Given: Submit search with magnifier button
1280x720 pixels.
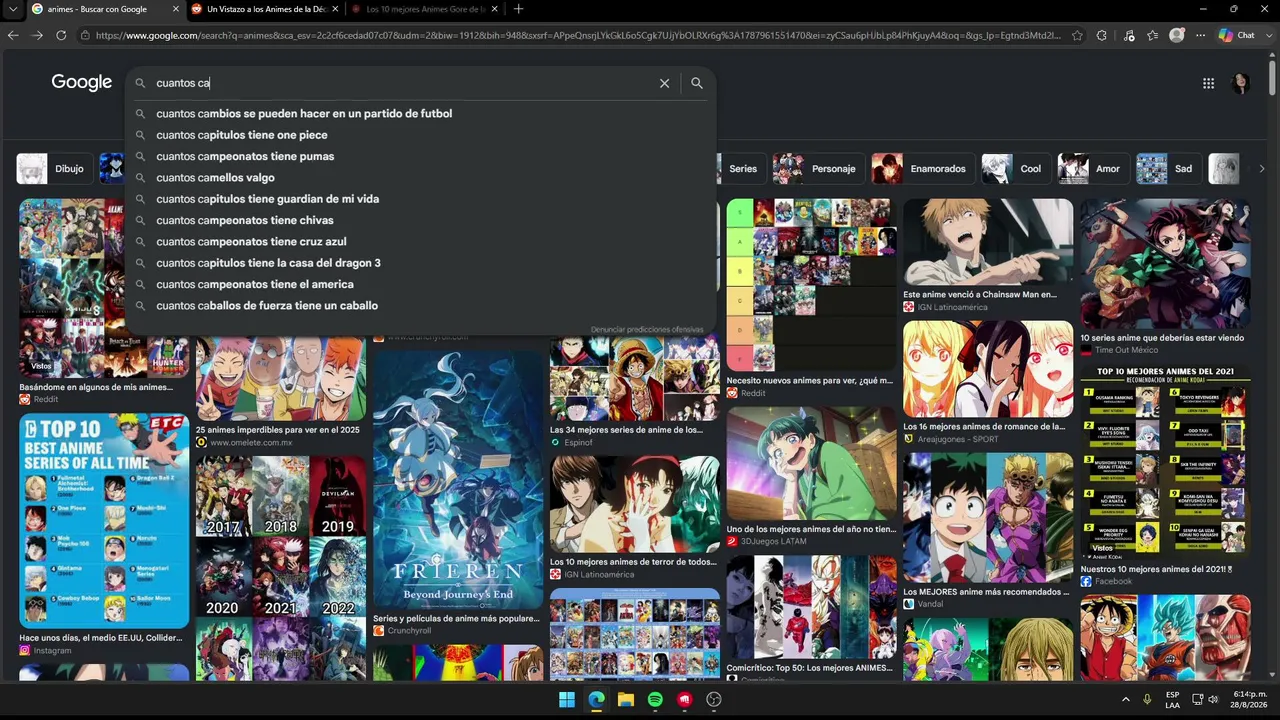Looking at the screenshot, I should (697, 83).
